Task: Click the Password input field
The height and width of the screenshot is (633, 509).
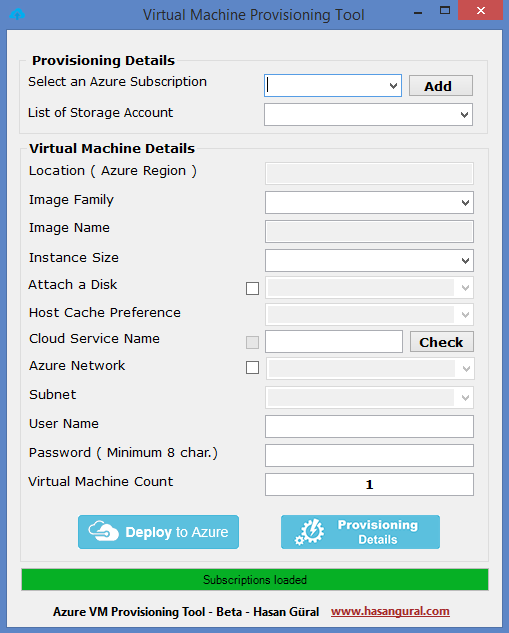Action: pos(369,455)
